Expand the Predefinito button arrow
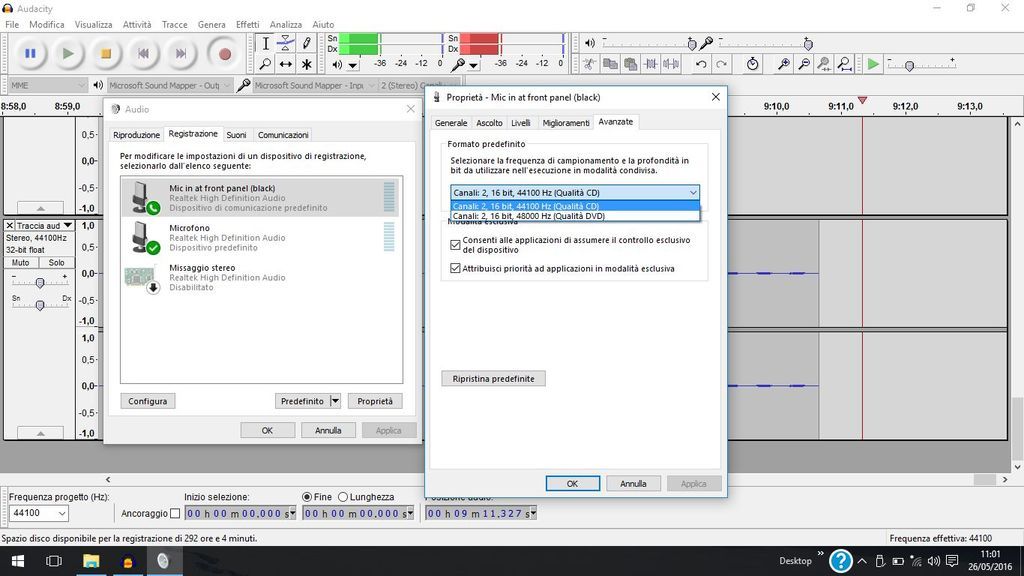 coord(335,401)
